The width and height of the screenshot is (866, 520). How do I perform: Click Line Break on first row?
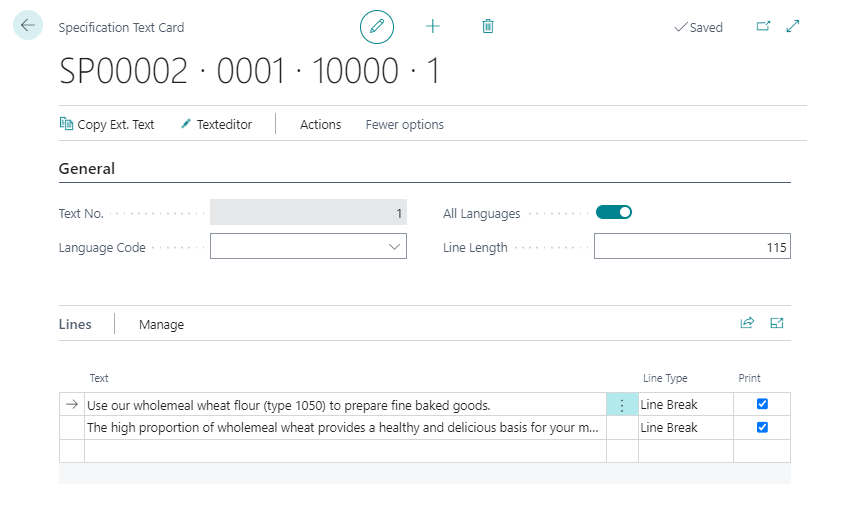click(x=669, y=405)
